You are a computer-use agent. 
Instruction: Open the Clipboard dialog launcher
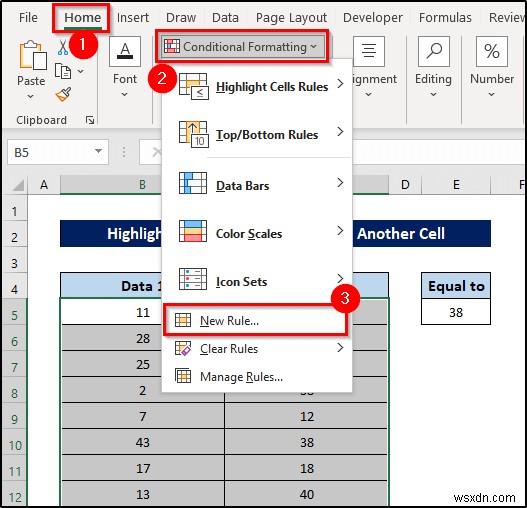click(x=90, y=120)
